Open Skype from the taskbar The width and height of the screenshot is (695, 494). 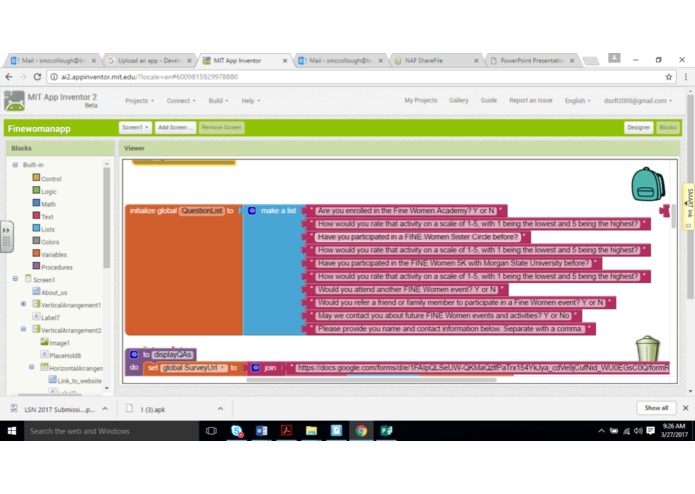pos(237,431)
